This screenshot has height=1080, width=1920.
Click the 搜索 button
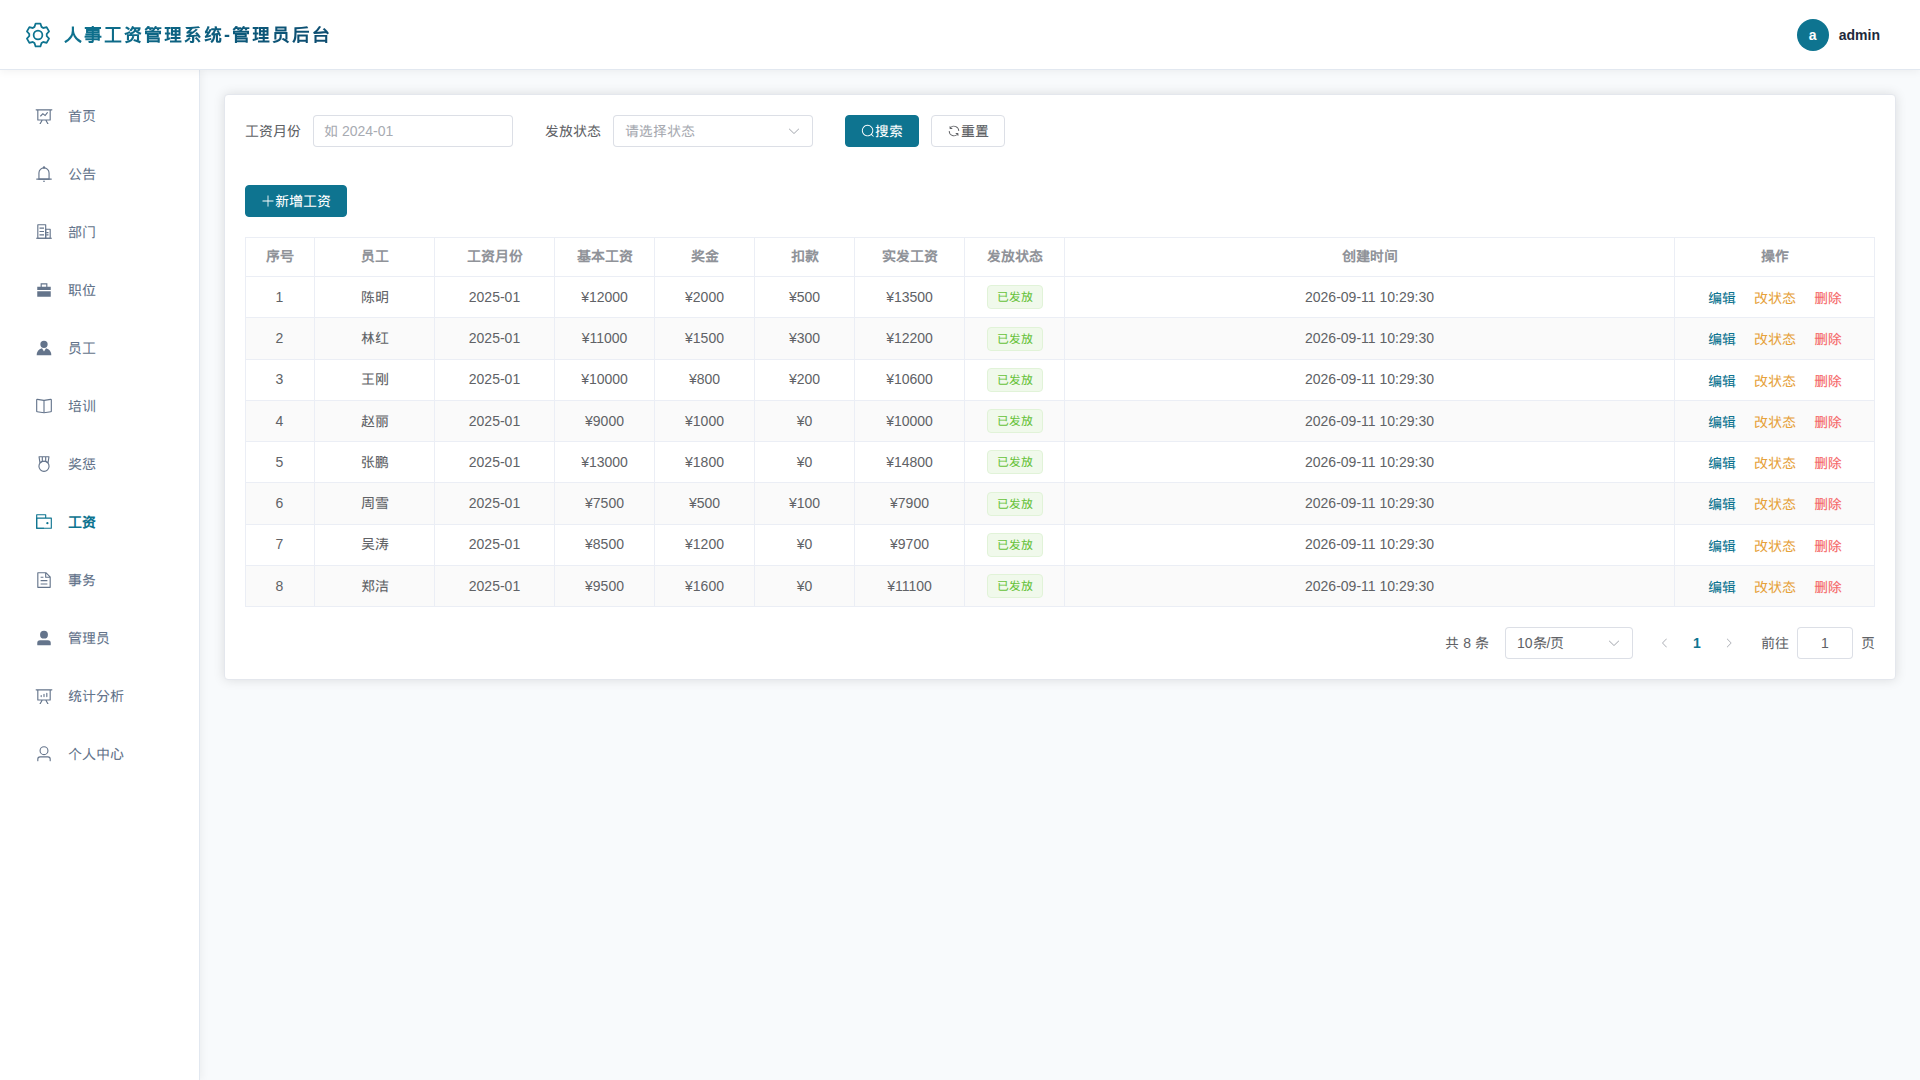[x=882, y=131]
